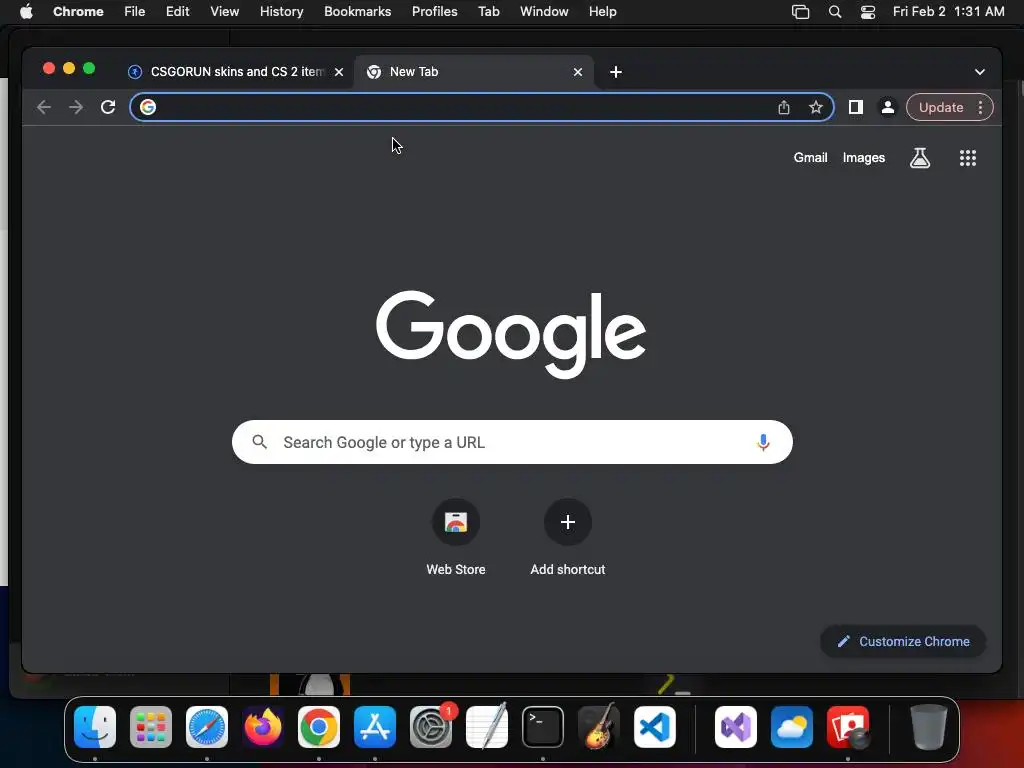The height and width of the screenshot is (768, 1024).
Task: Open Customize Chrome panel
Action: point(903,641)
